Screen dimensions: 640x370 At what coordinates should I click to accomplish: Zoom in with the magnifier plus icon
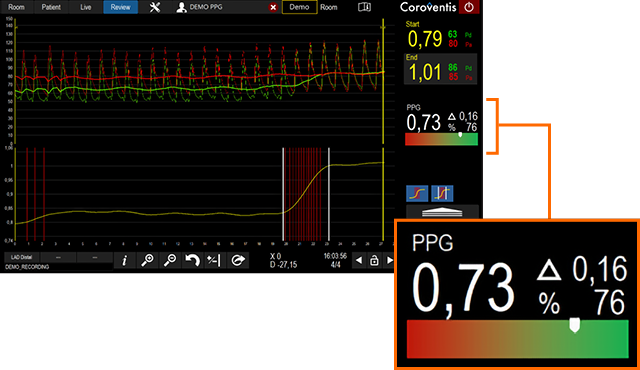(x=147, y=260)
